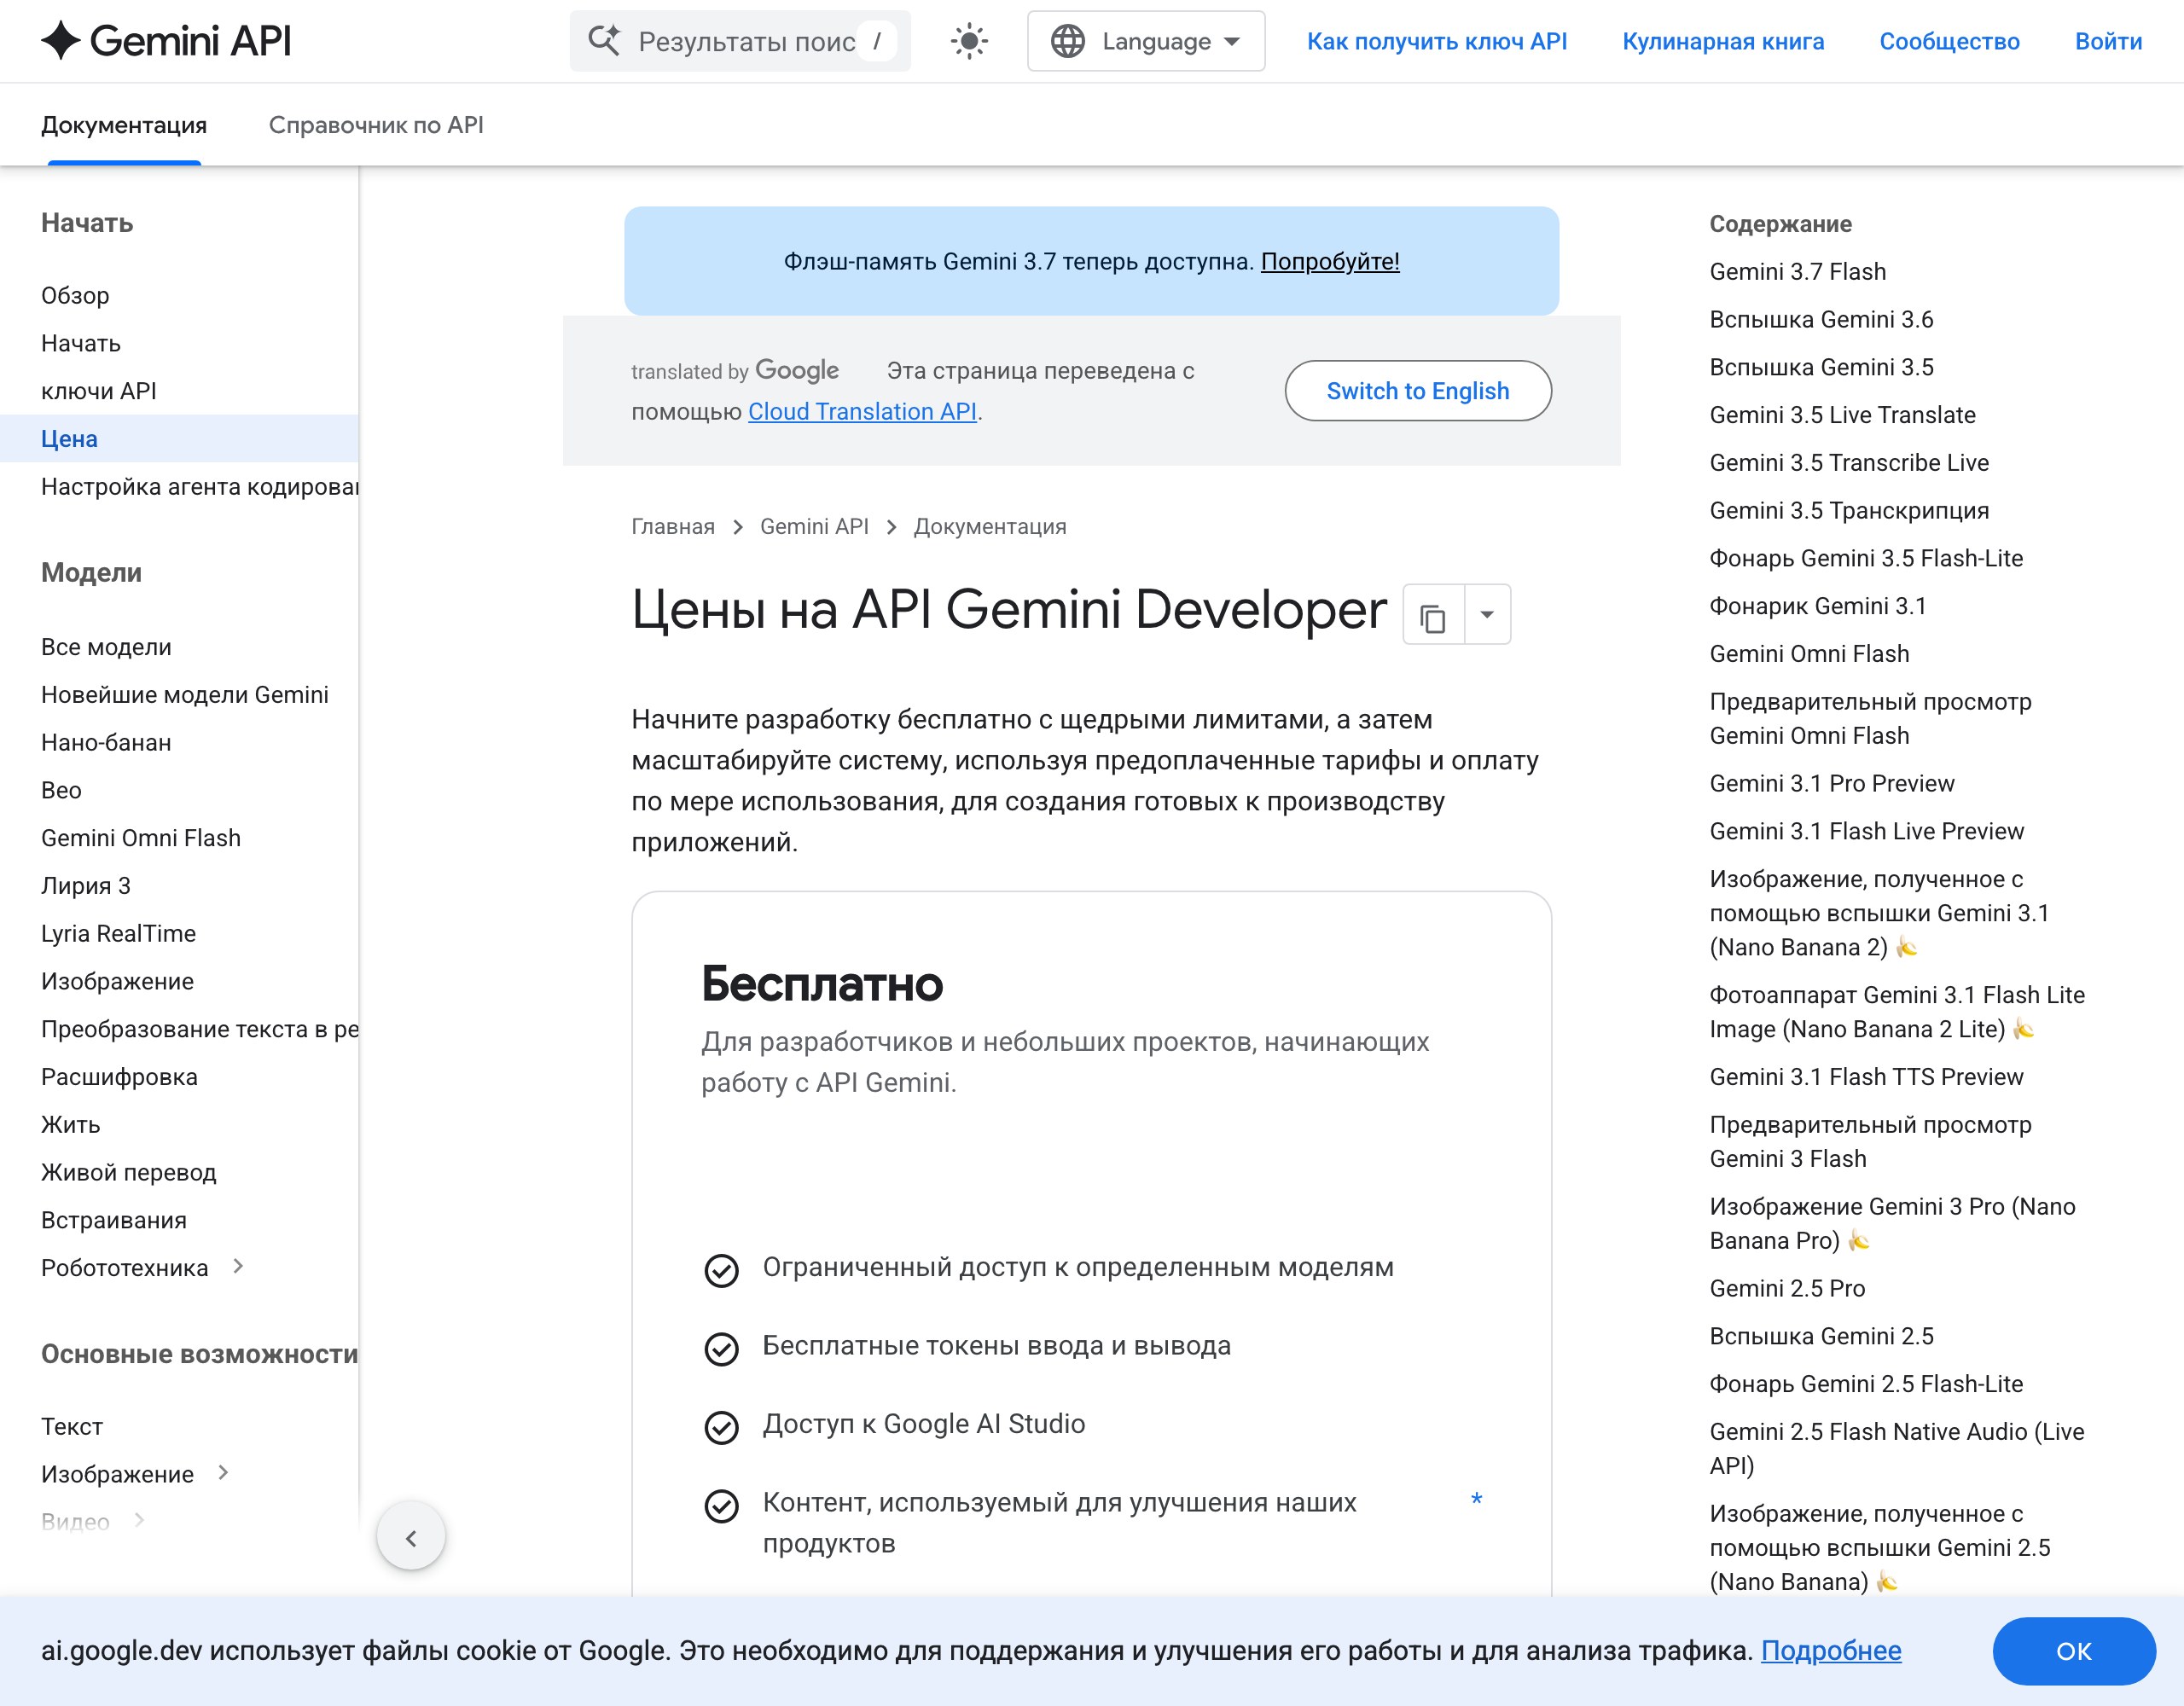Viewport: 2184px width, 1706px height.
Task: Expand the Изображение submenu arrow under Основные возможности
Action: pyautogui.click(x=224, y=1473)
